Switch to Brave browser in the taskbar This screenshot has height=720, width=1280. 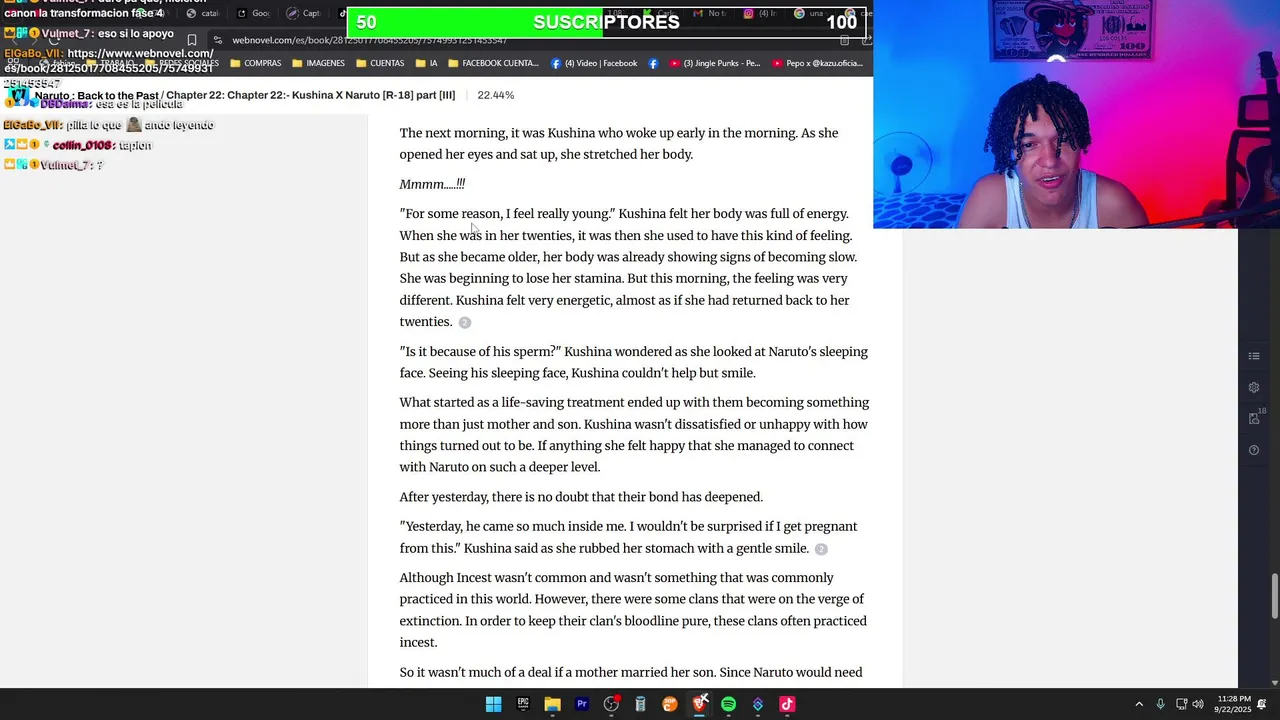pos(699,704)
